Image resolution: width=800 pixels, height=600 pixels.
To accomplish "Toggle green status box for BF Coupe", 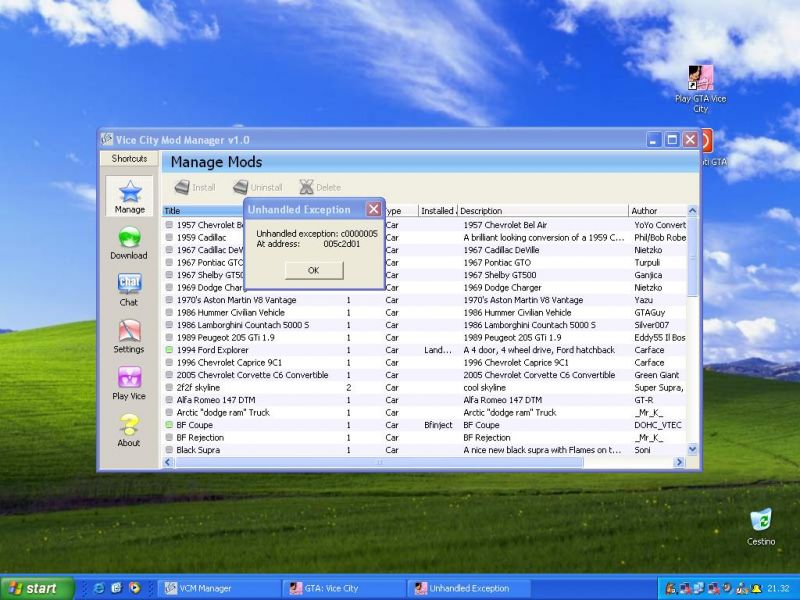I will (169, 424).
